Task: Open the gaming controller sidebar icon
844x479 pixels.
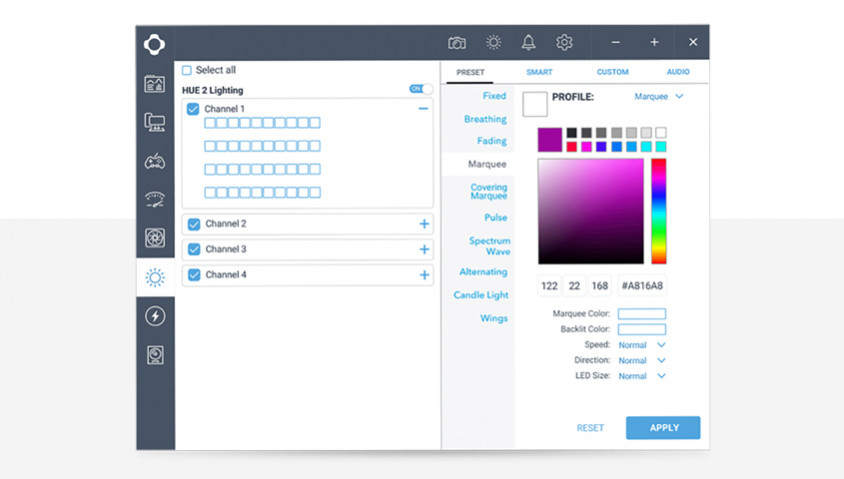Action: click(x=154, y=161)
